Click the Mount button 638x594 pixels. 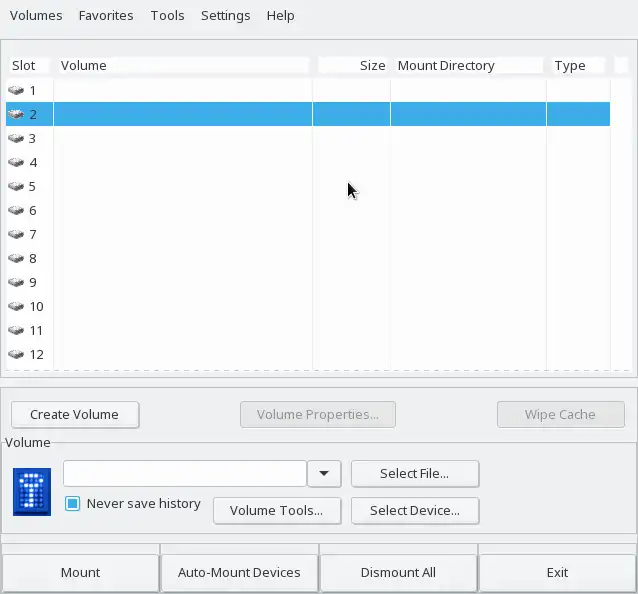80,573
